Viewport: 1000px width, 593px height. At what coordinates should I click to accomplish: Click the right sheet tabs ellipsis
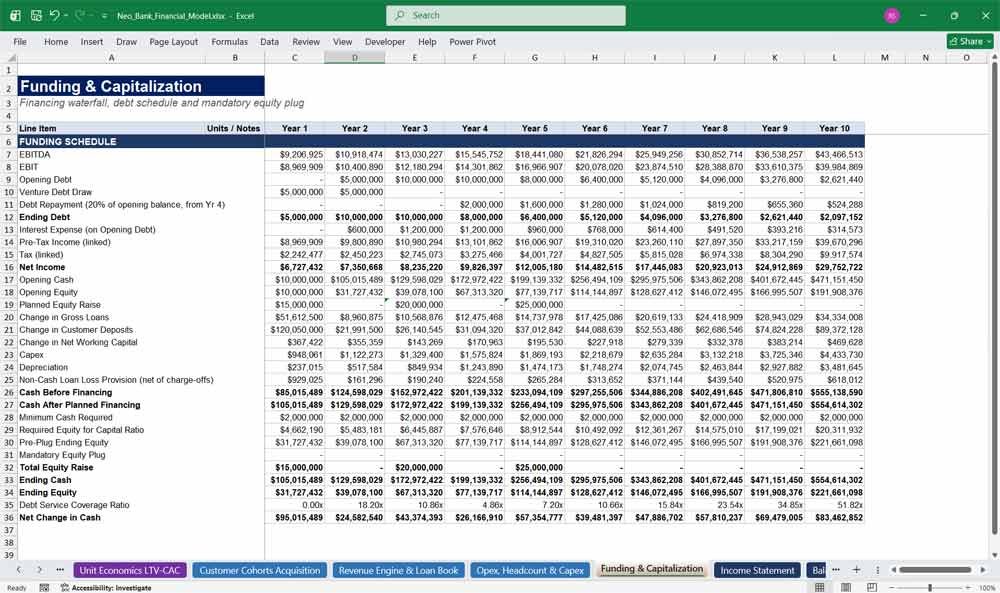point(835,570)
